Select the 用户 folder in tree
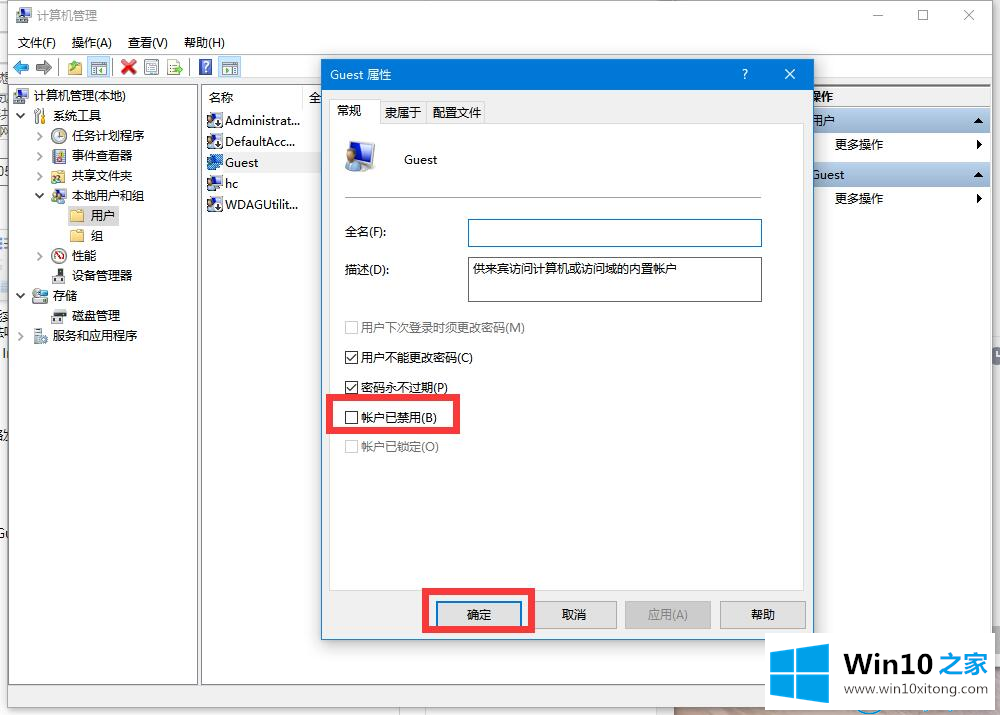The height and width of the screenshot is (715, 1000). pyautogui.click(x=93, y=216)
